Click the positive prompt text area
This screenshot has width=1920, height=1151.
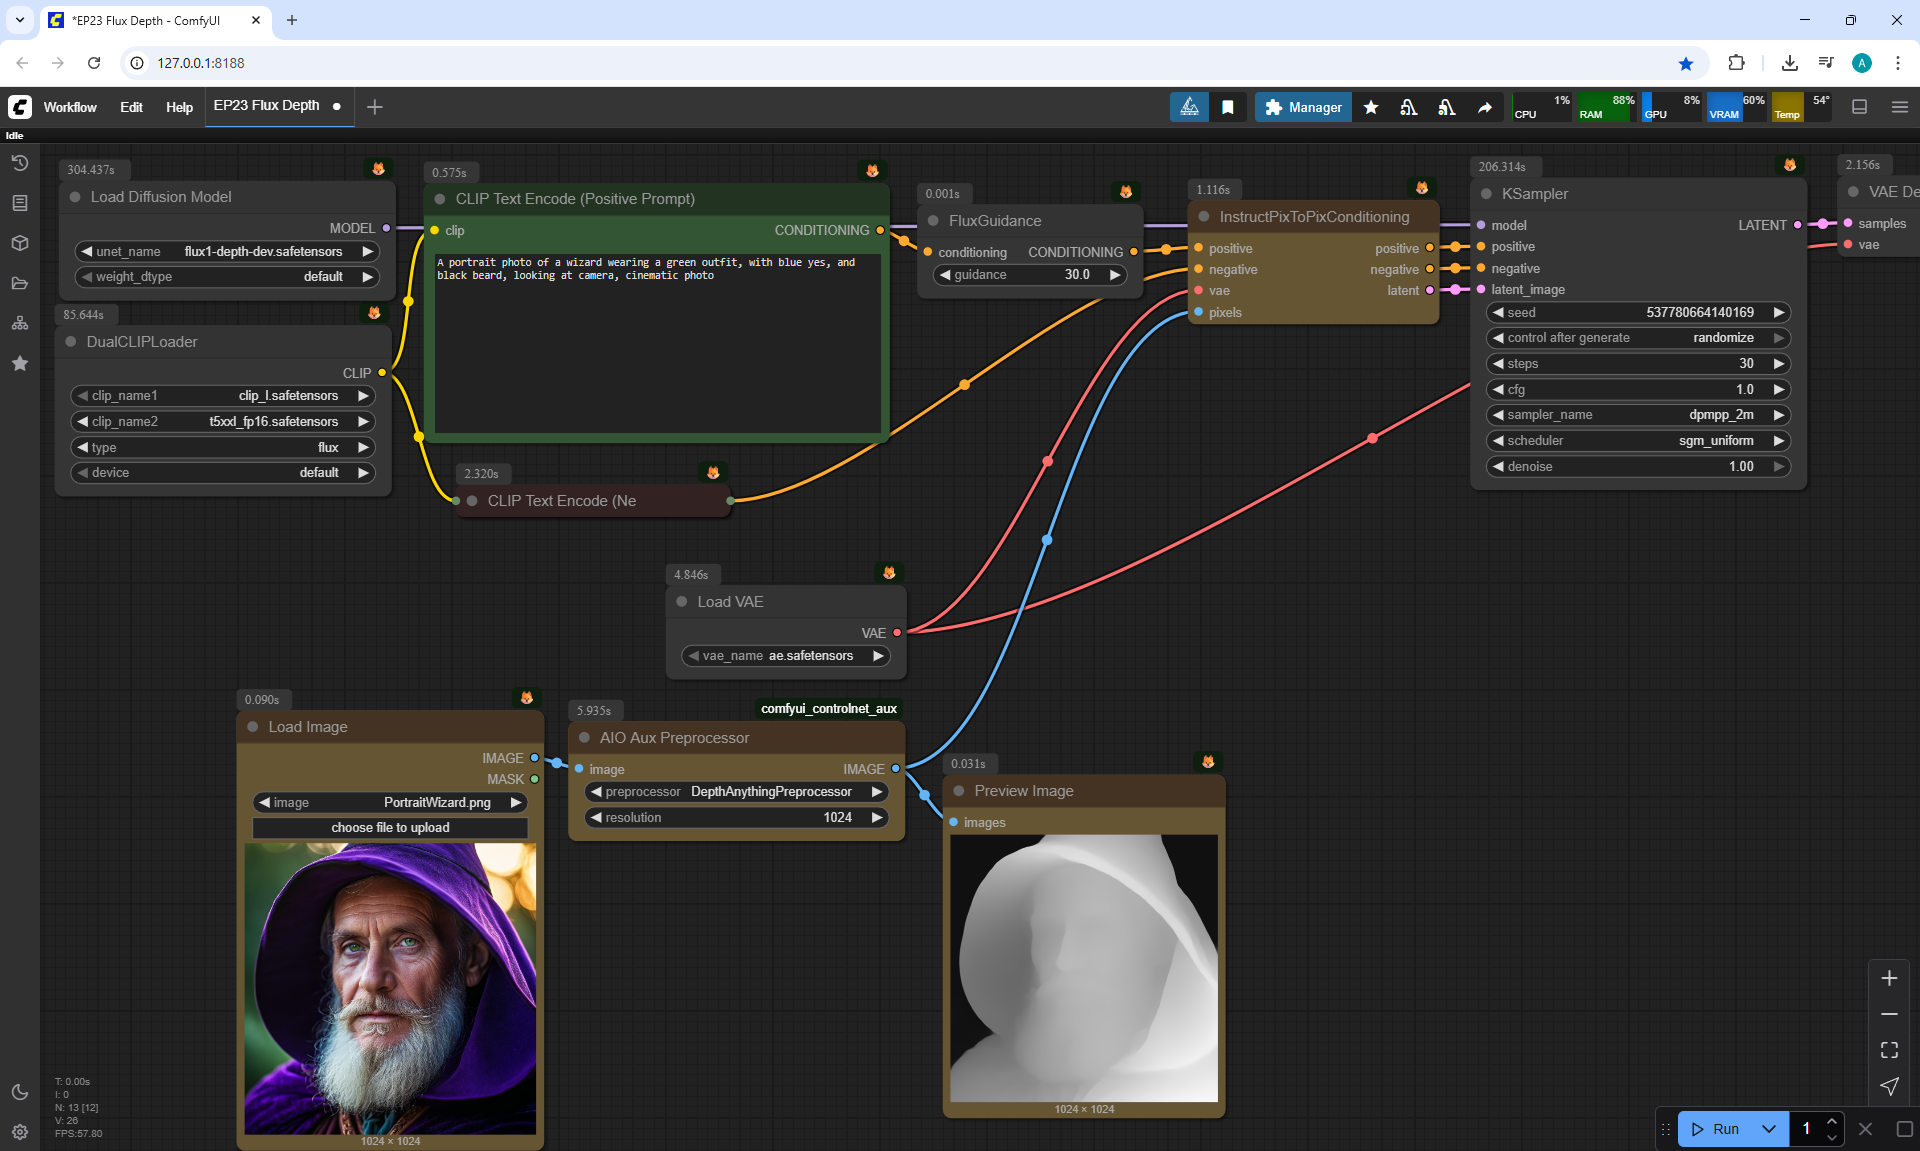(657, 340)
